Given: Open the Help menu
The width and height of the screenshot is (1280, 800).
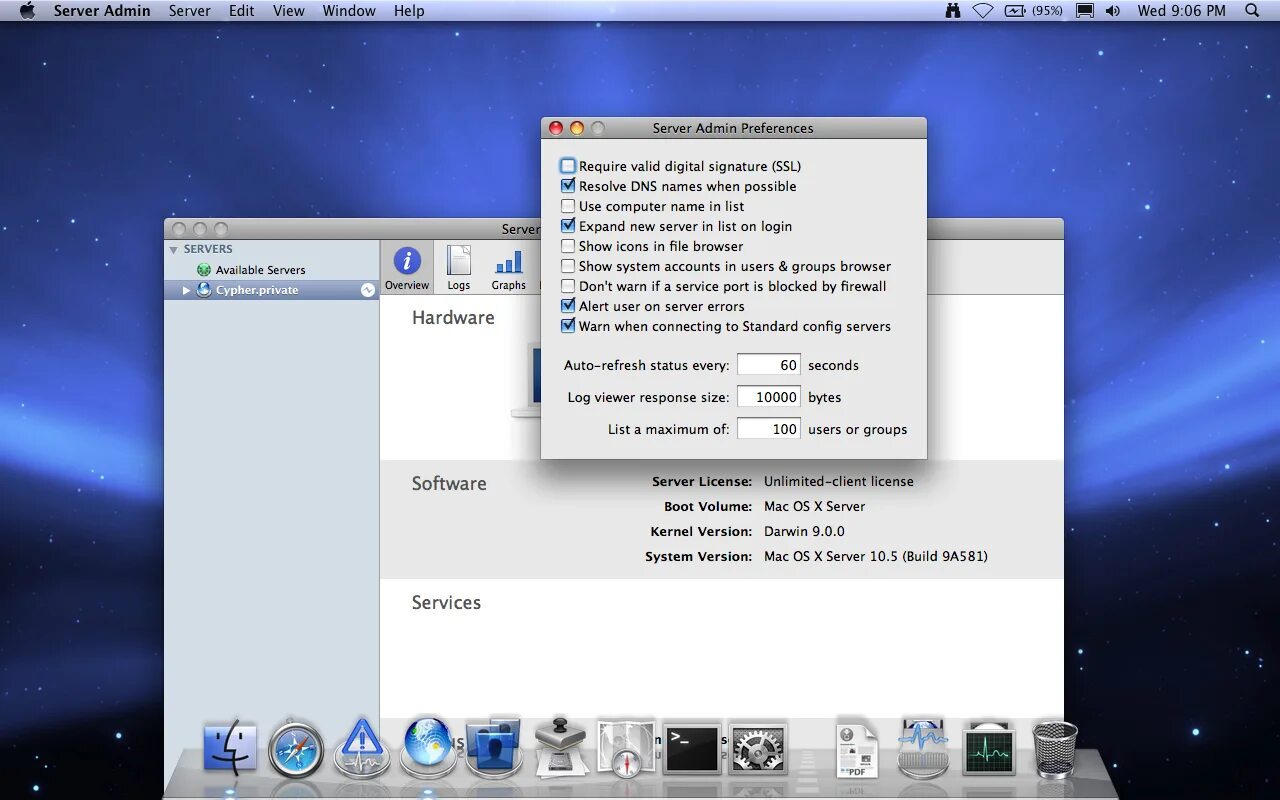Looking at the screenshot, I should click(409, 11).
